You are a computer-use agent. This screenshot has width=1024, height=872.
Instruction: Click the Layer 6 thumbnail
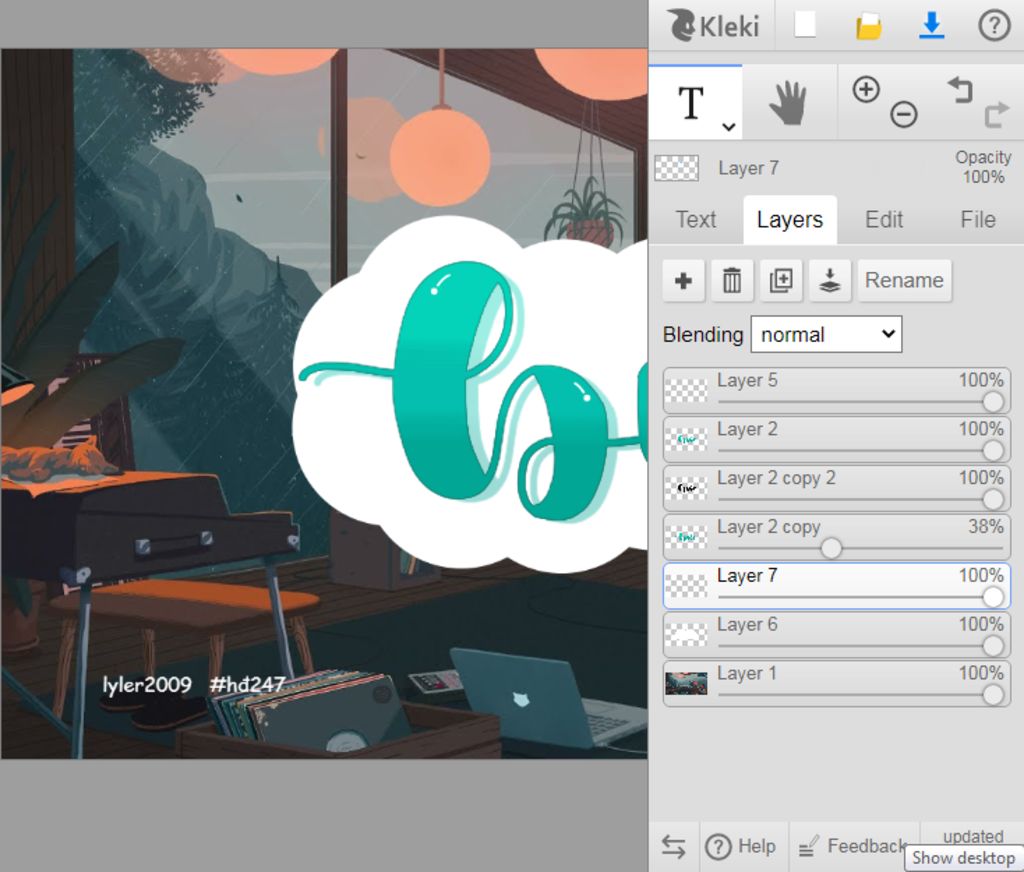click(x=686, y=634)
